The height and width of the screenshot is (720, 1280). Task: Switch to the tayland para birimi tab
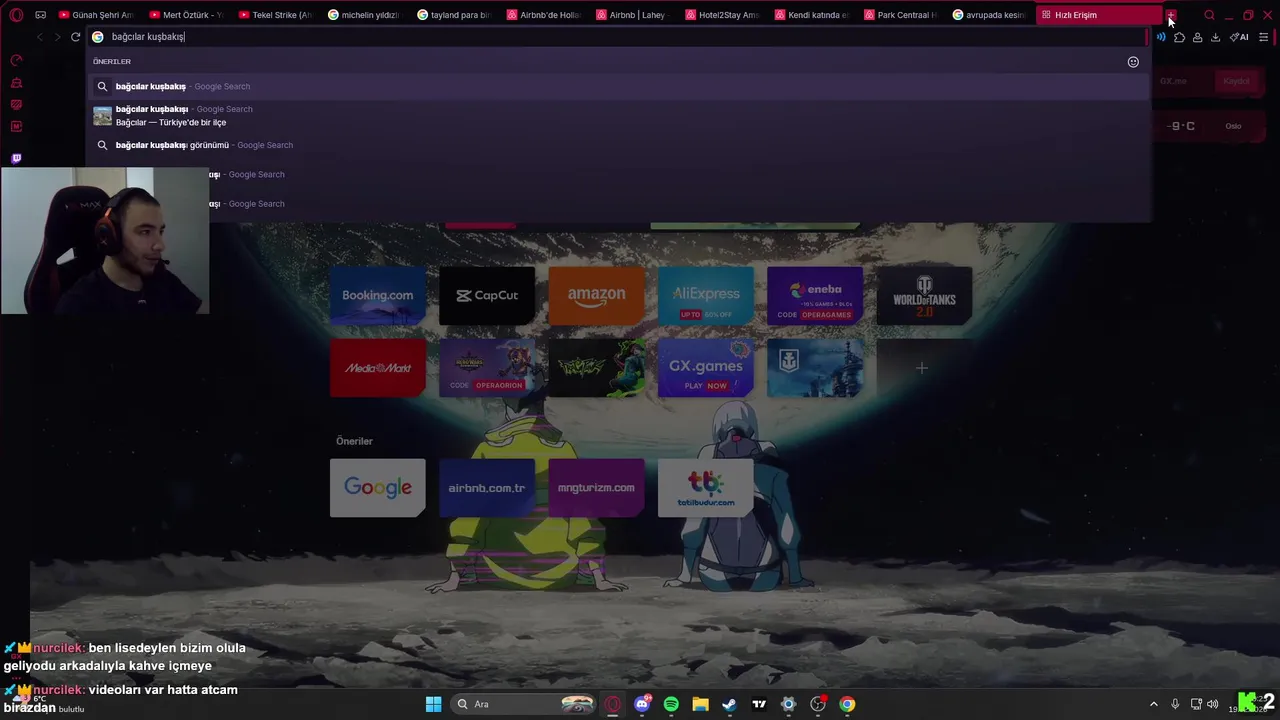click(455, 15)
